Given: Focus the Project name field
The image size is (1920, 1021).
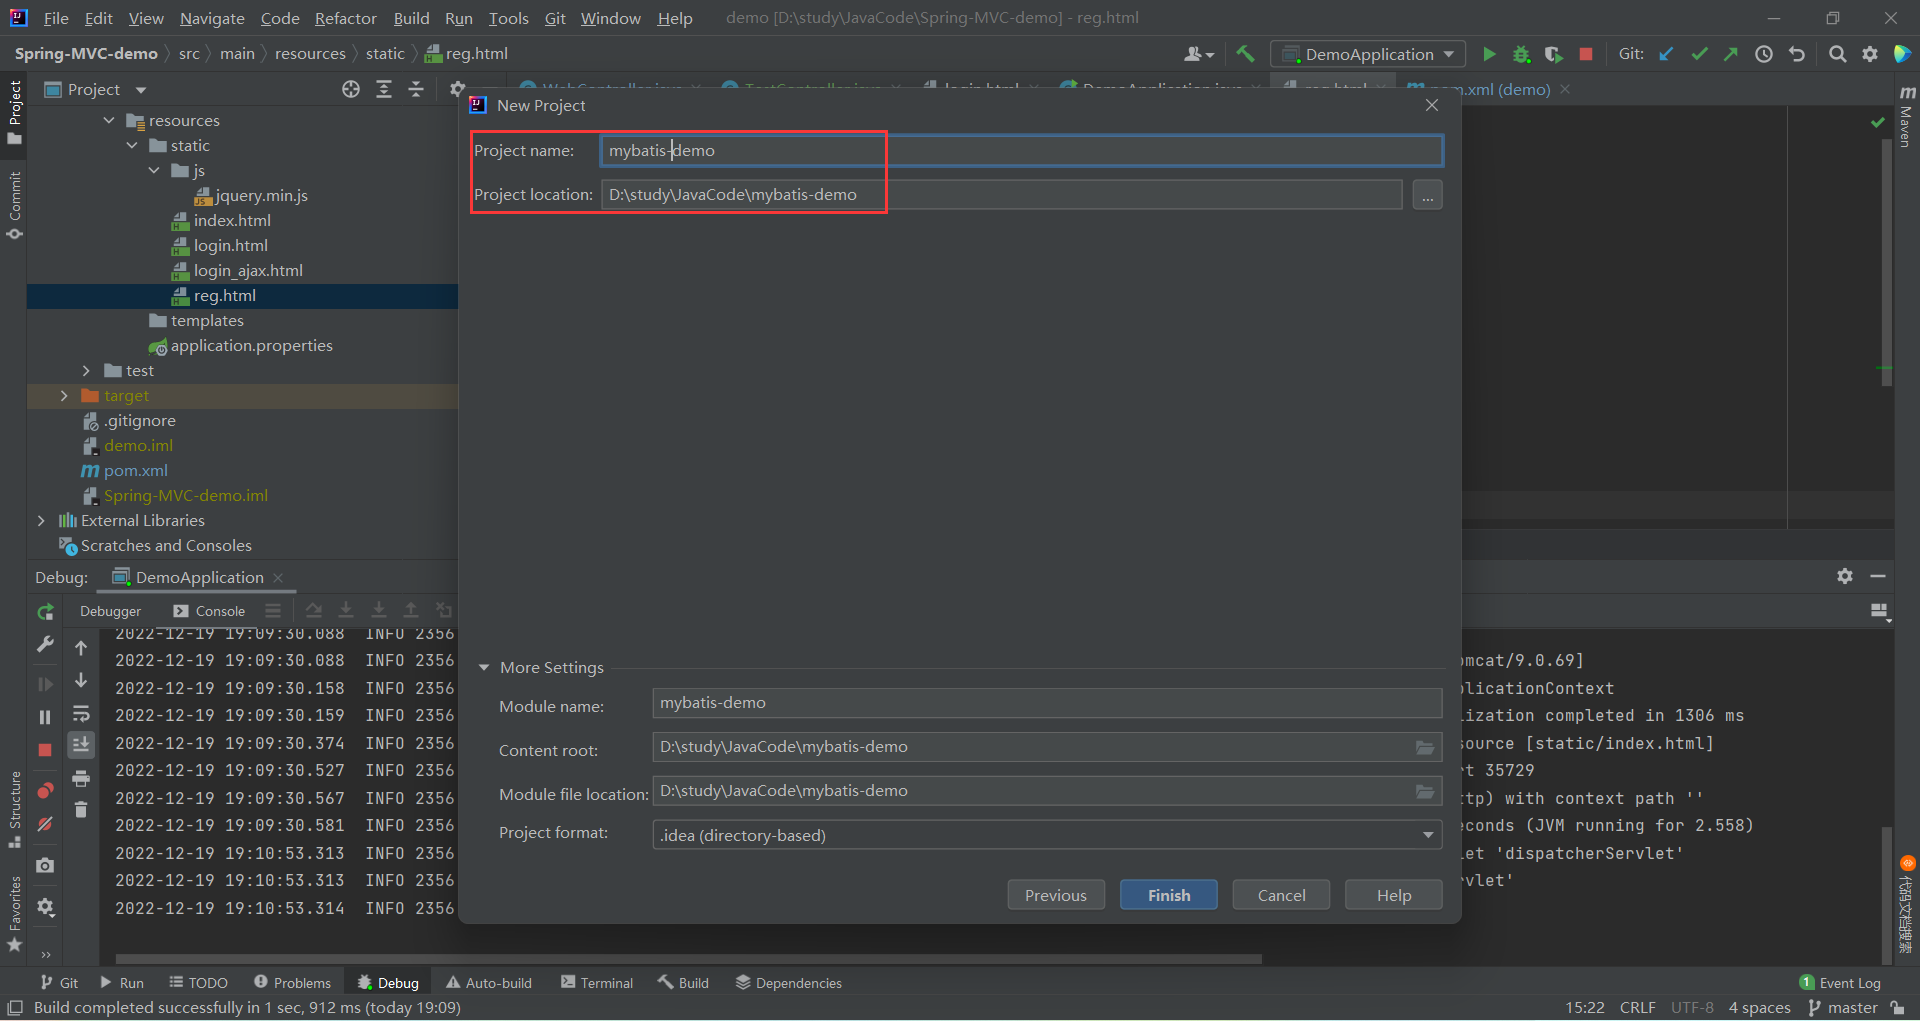Looking at the screenshot, I should point(1021,151).
